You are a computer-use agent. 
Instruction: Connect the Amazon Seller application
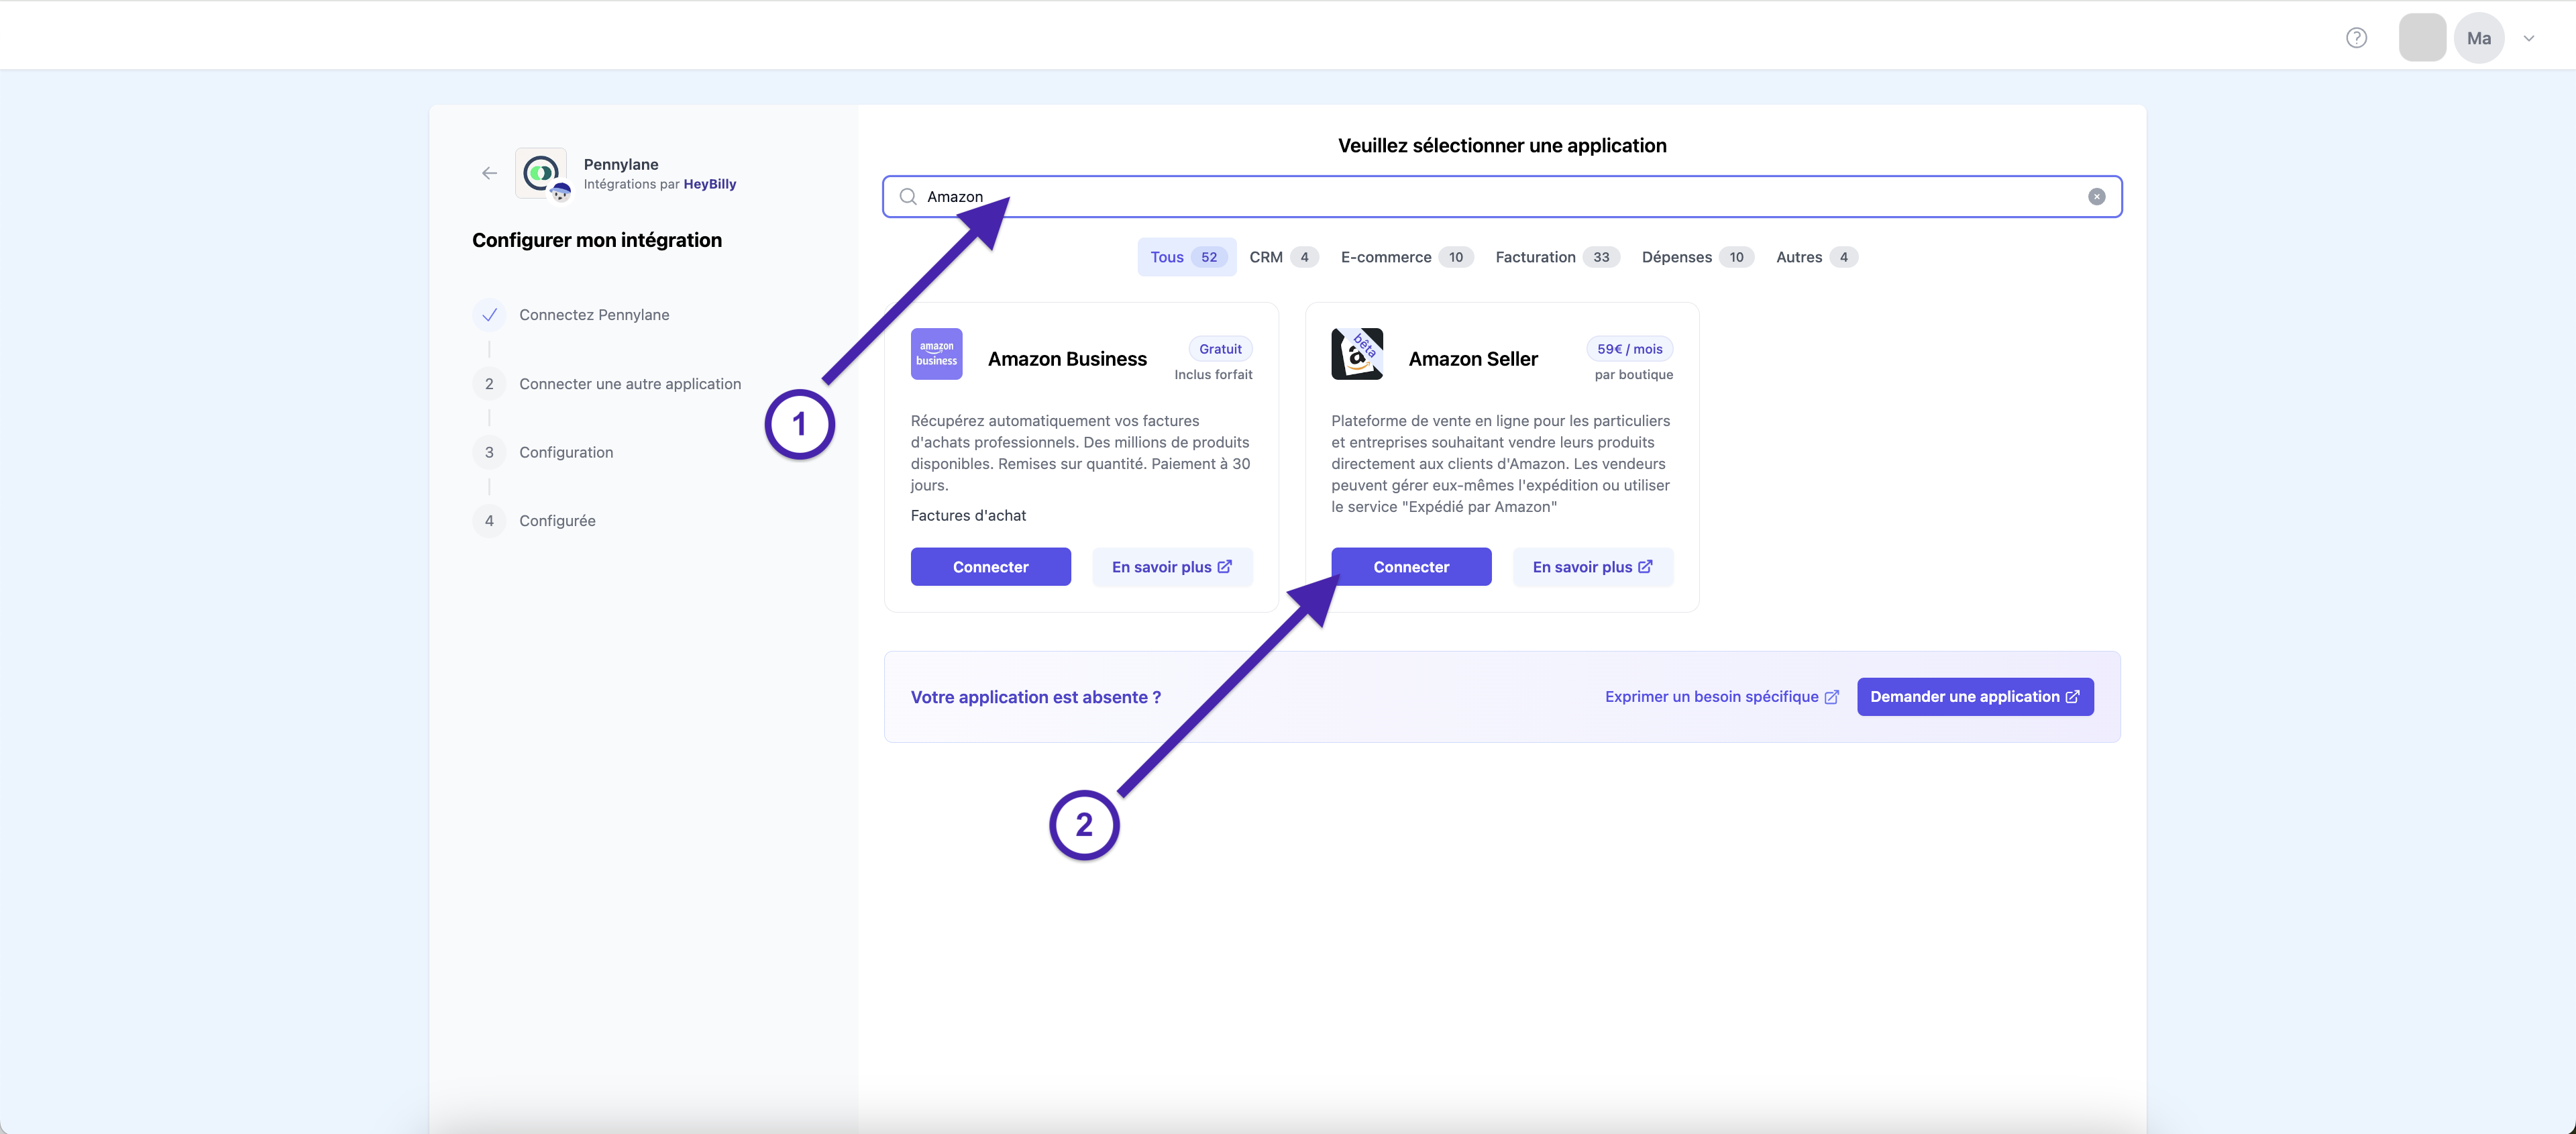point(1411,567)
